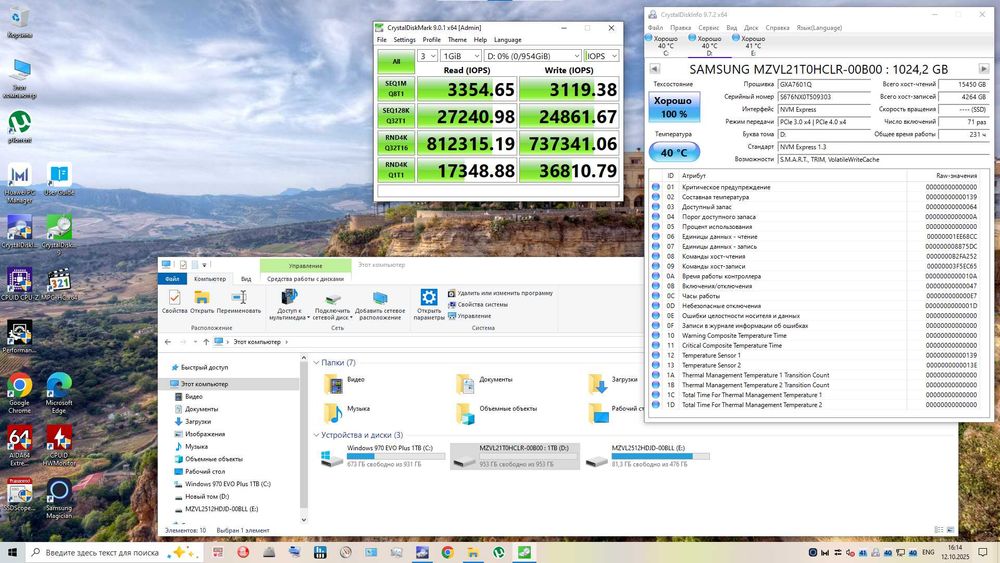Click Удалить или изменить программу link
The height and width of the screenshot is (563, 1000).
coord(501,293)
